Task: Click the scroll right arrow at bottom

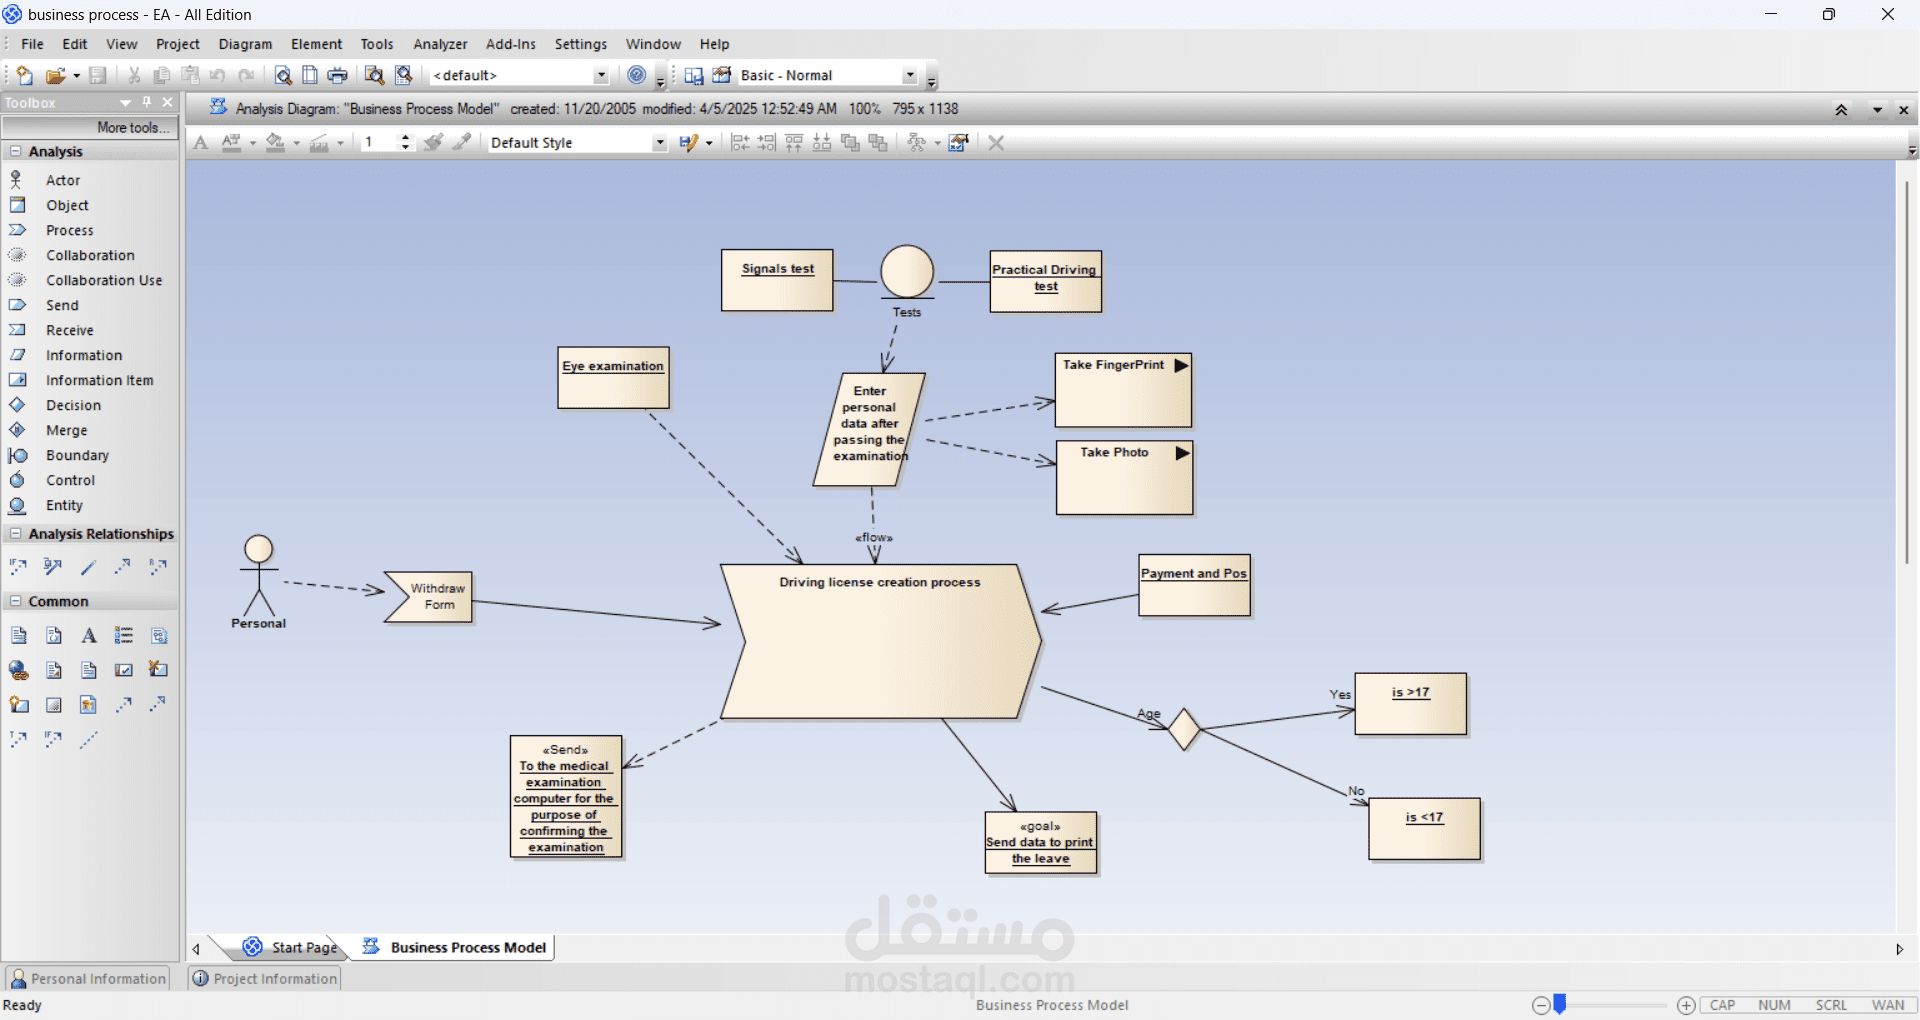Action: click(x=1899, y=949)
